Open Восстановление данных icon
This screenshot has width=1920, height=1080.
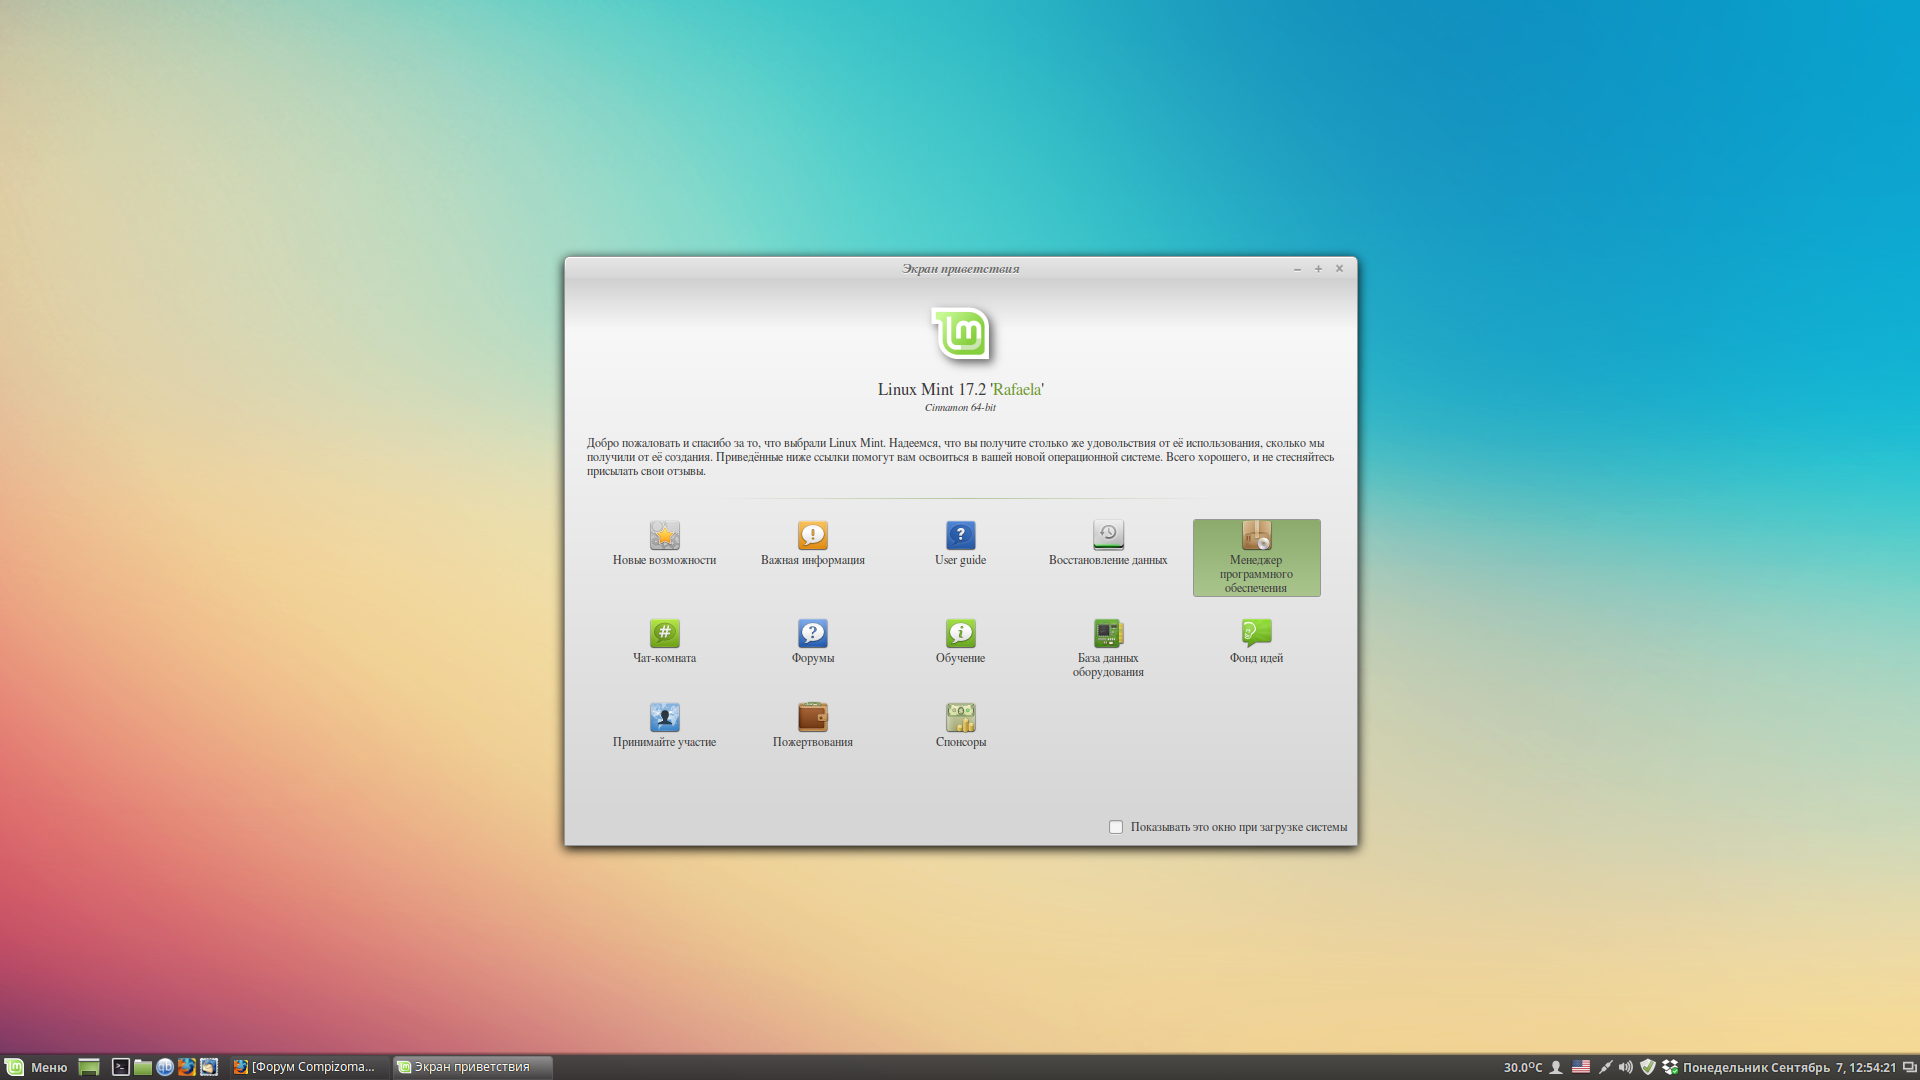[1108, 535]
